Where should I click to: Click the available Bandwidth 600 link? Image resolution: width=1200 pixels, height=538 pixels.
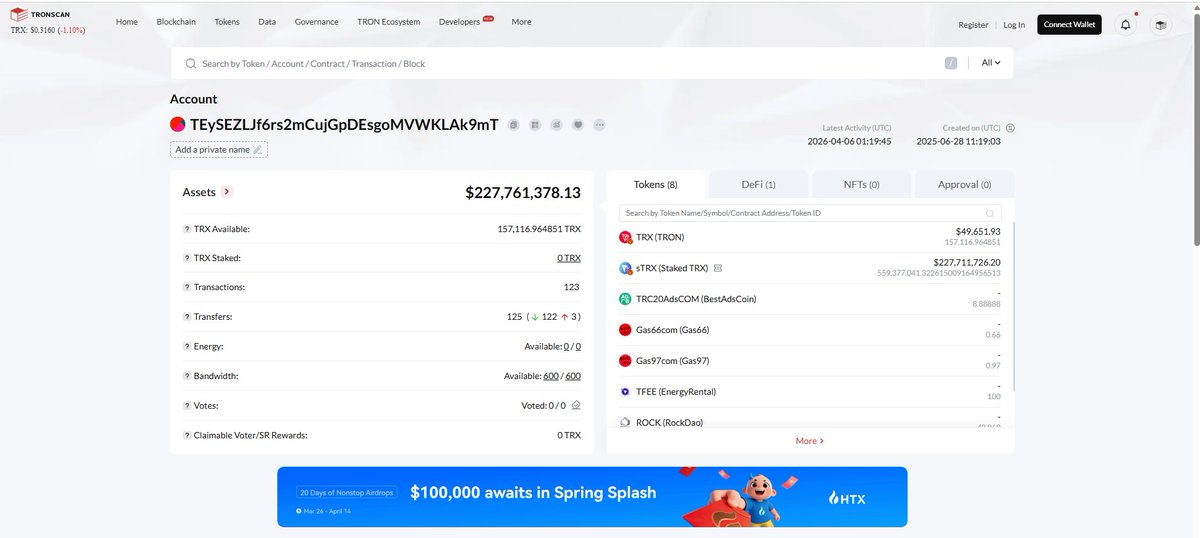pos(551,376)
